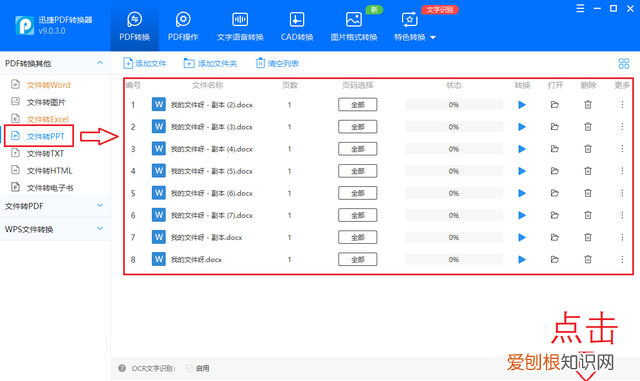The image size is (640, 381).
Task: Click the 添加文件夹 button
Action: tap(210, 63)
